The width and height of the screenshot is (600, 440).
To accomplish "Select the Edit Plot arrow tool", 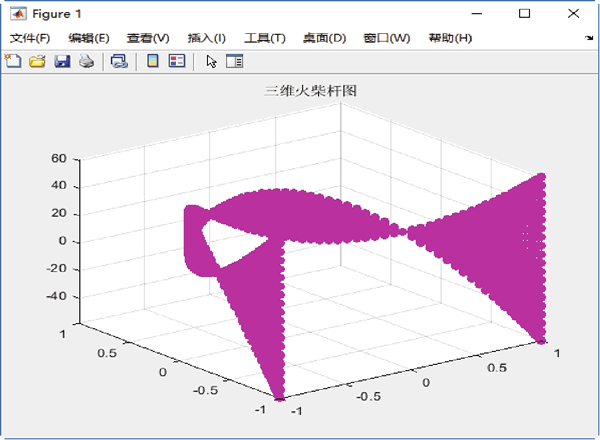I will click(211, 61).
